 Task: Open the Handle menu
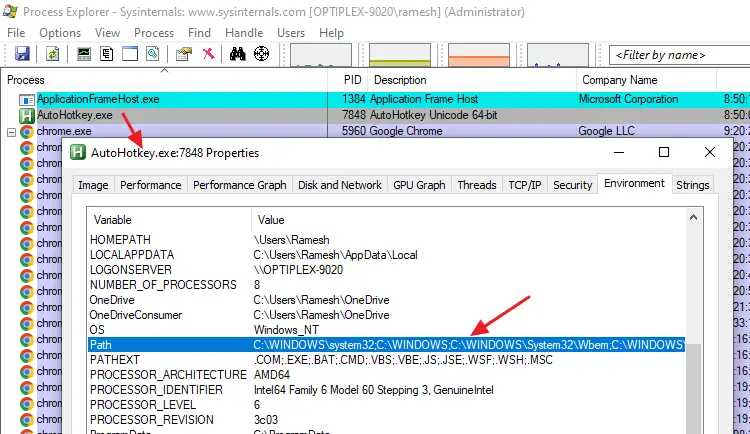[244, 33]
